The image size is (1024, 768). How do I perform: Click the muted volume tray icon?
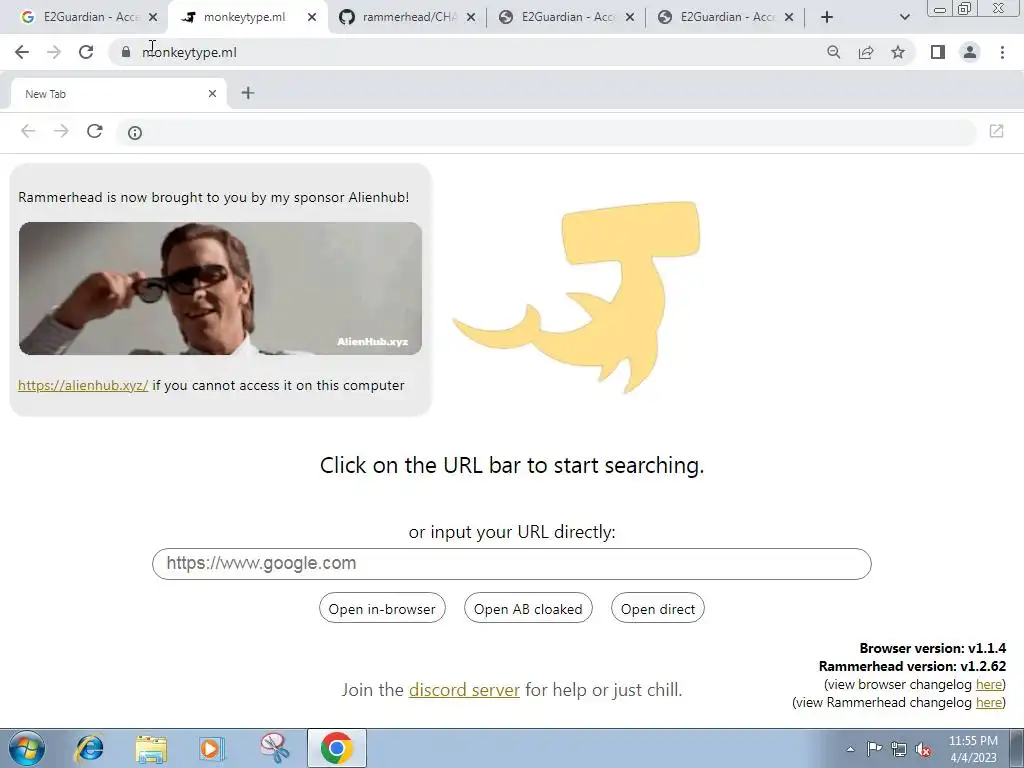click(x=923, y=749)
